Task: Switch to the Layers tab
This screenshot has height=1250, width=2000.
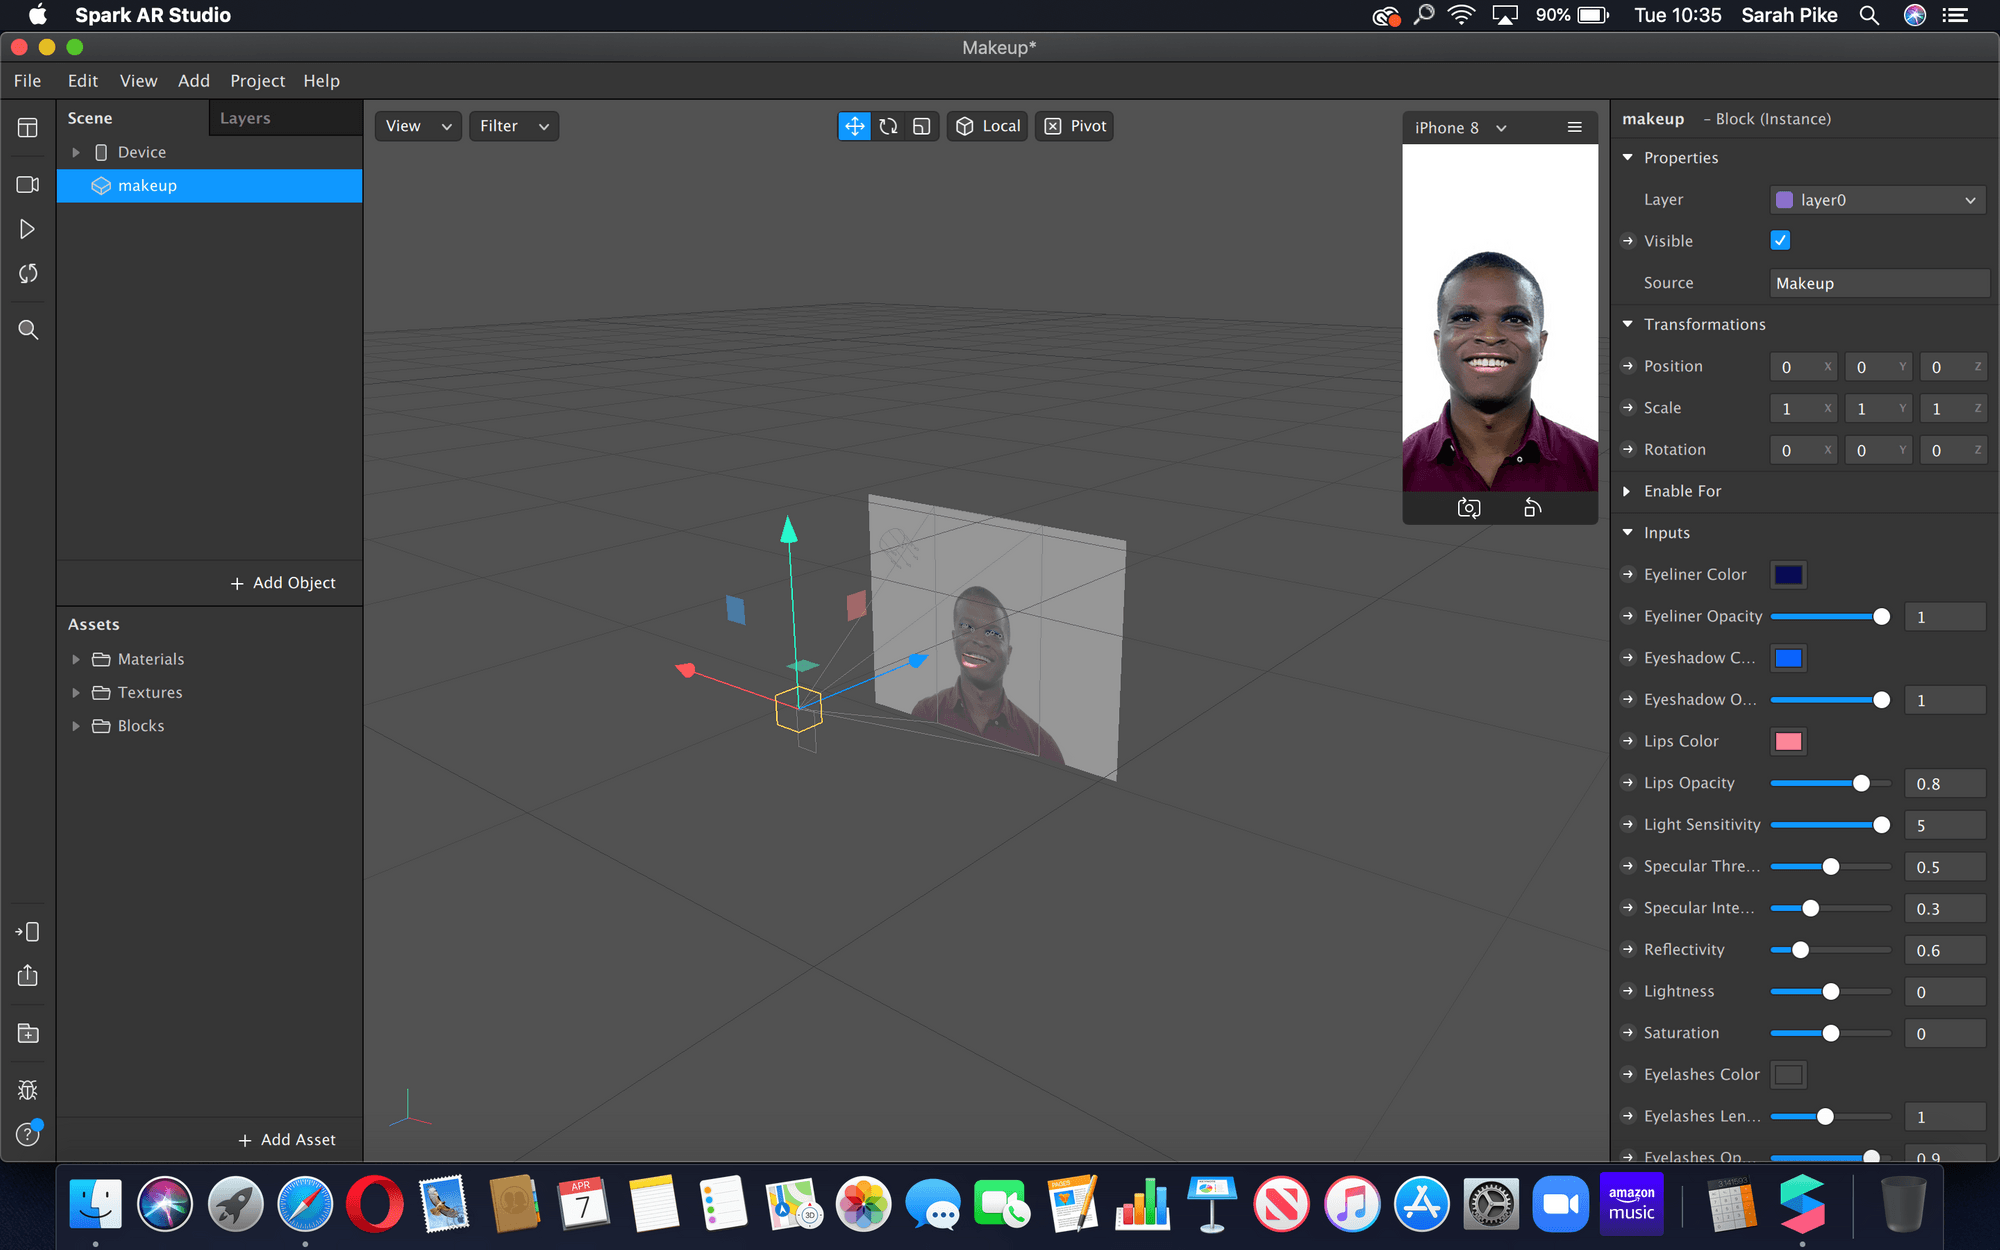Action: (245, 118)
